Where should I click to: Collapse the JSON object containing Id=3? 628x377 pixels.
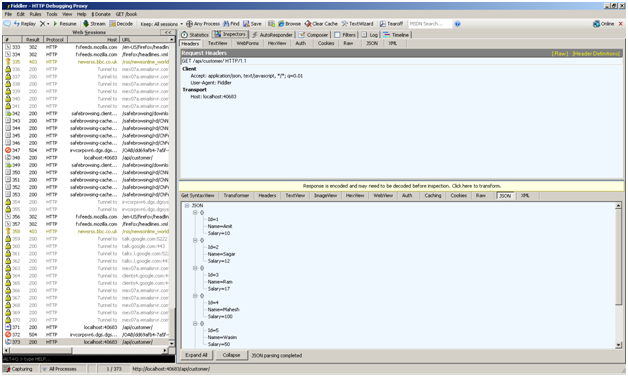click(x=195, y=268)
